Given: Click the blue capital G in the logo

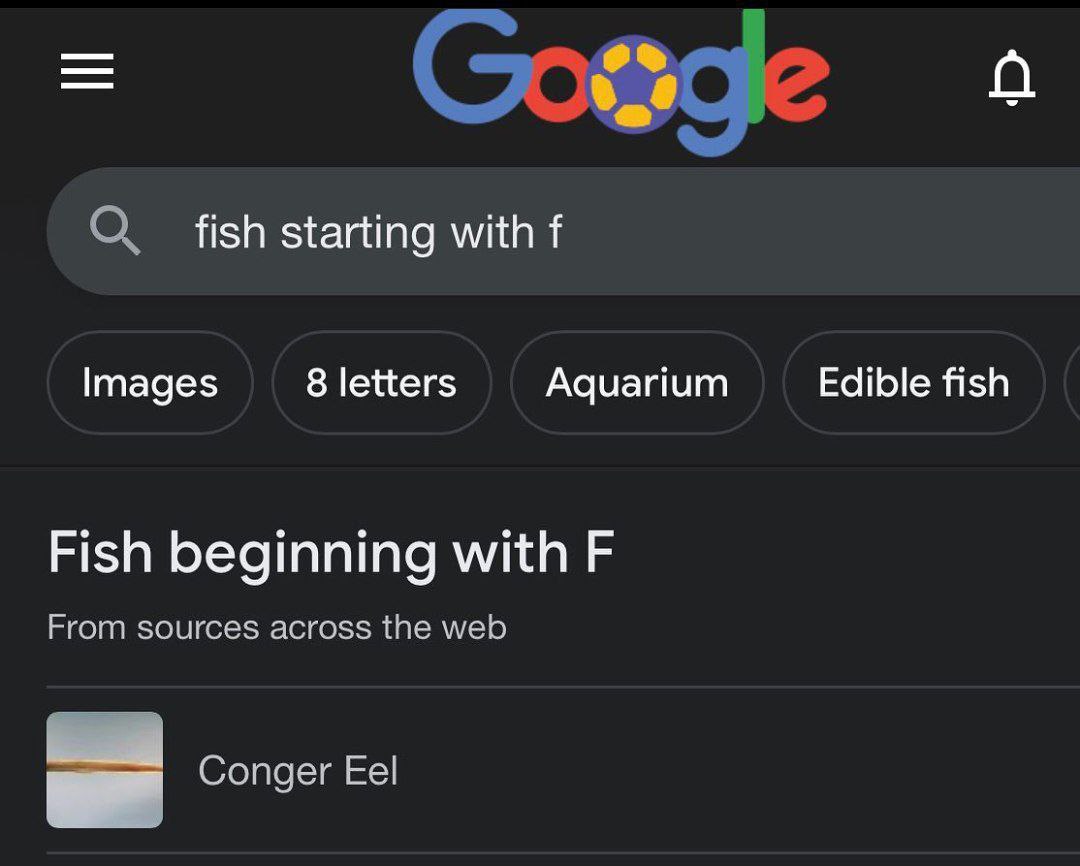Looking at the screenshot, I should pos(460,70).
